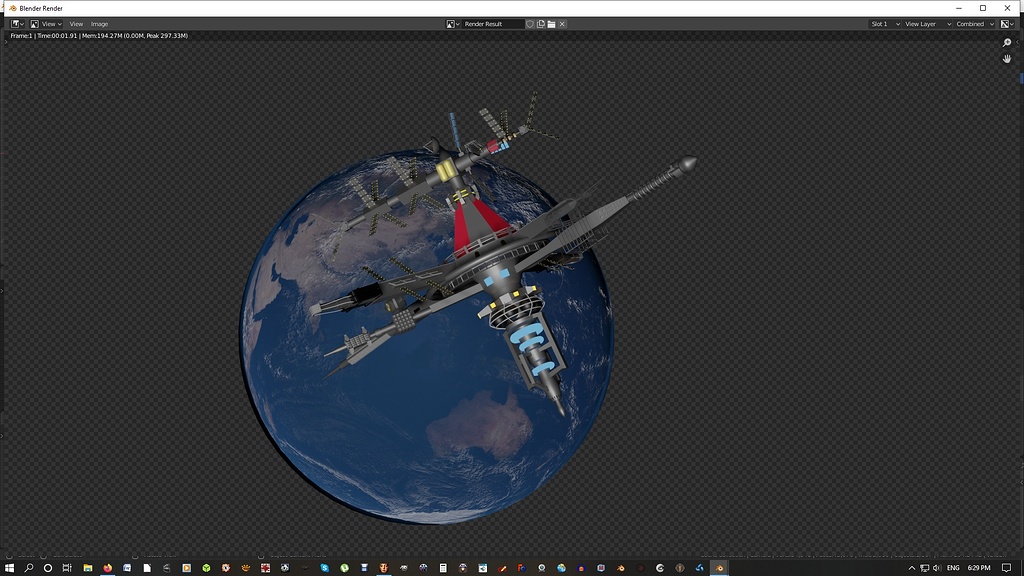The width and height of the screenshot is (1024, 576).
Task: Click the green cube taskbar icon
Action: 206,568
